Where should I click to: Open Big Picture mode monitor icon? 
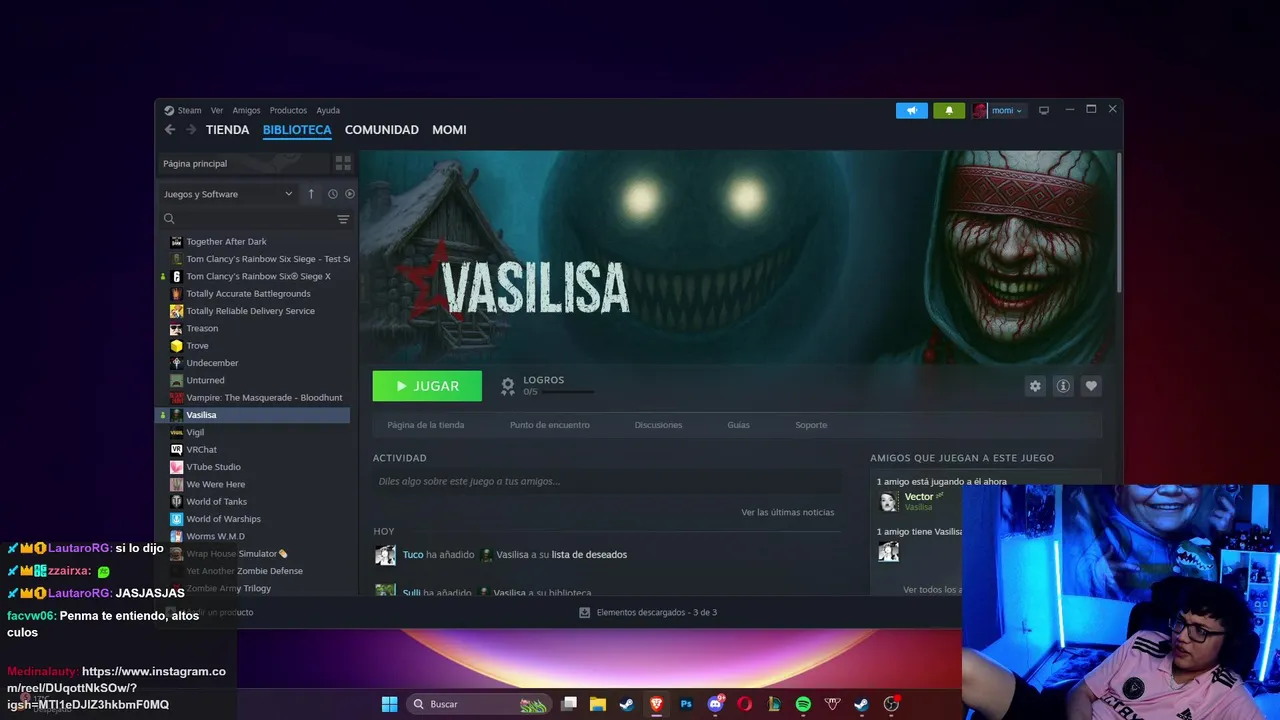tap(1044, 110)
